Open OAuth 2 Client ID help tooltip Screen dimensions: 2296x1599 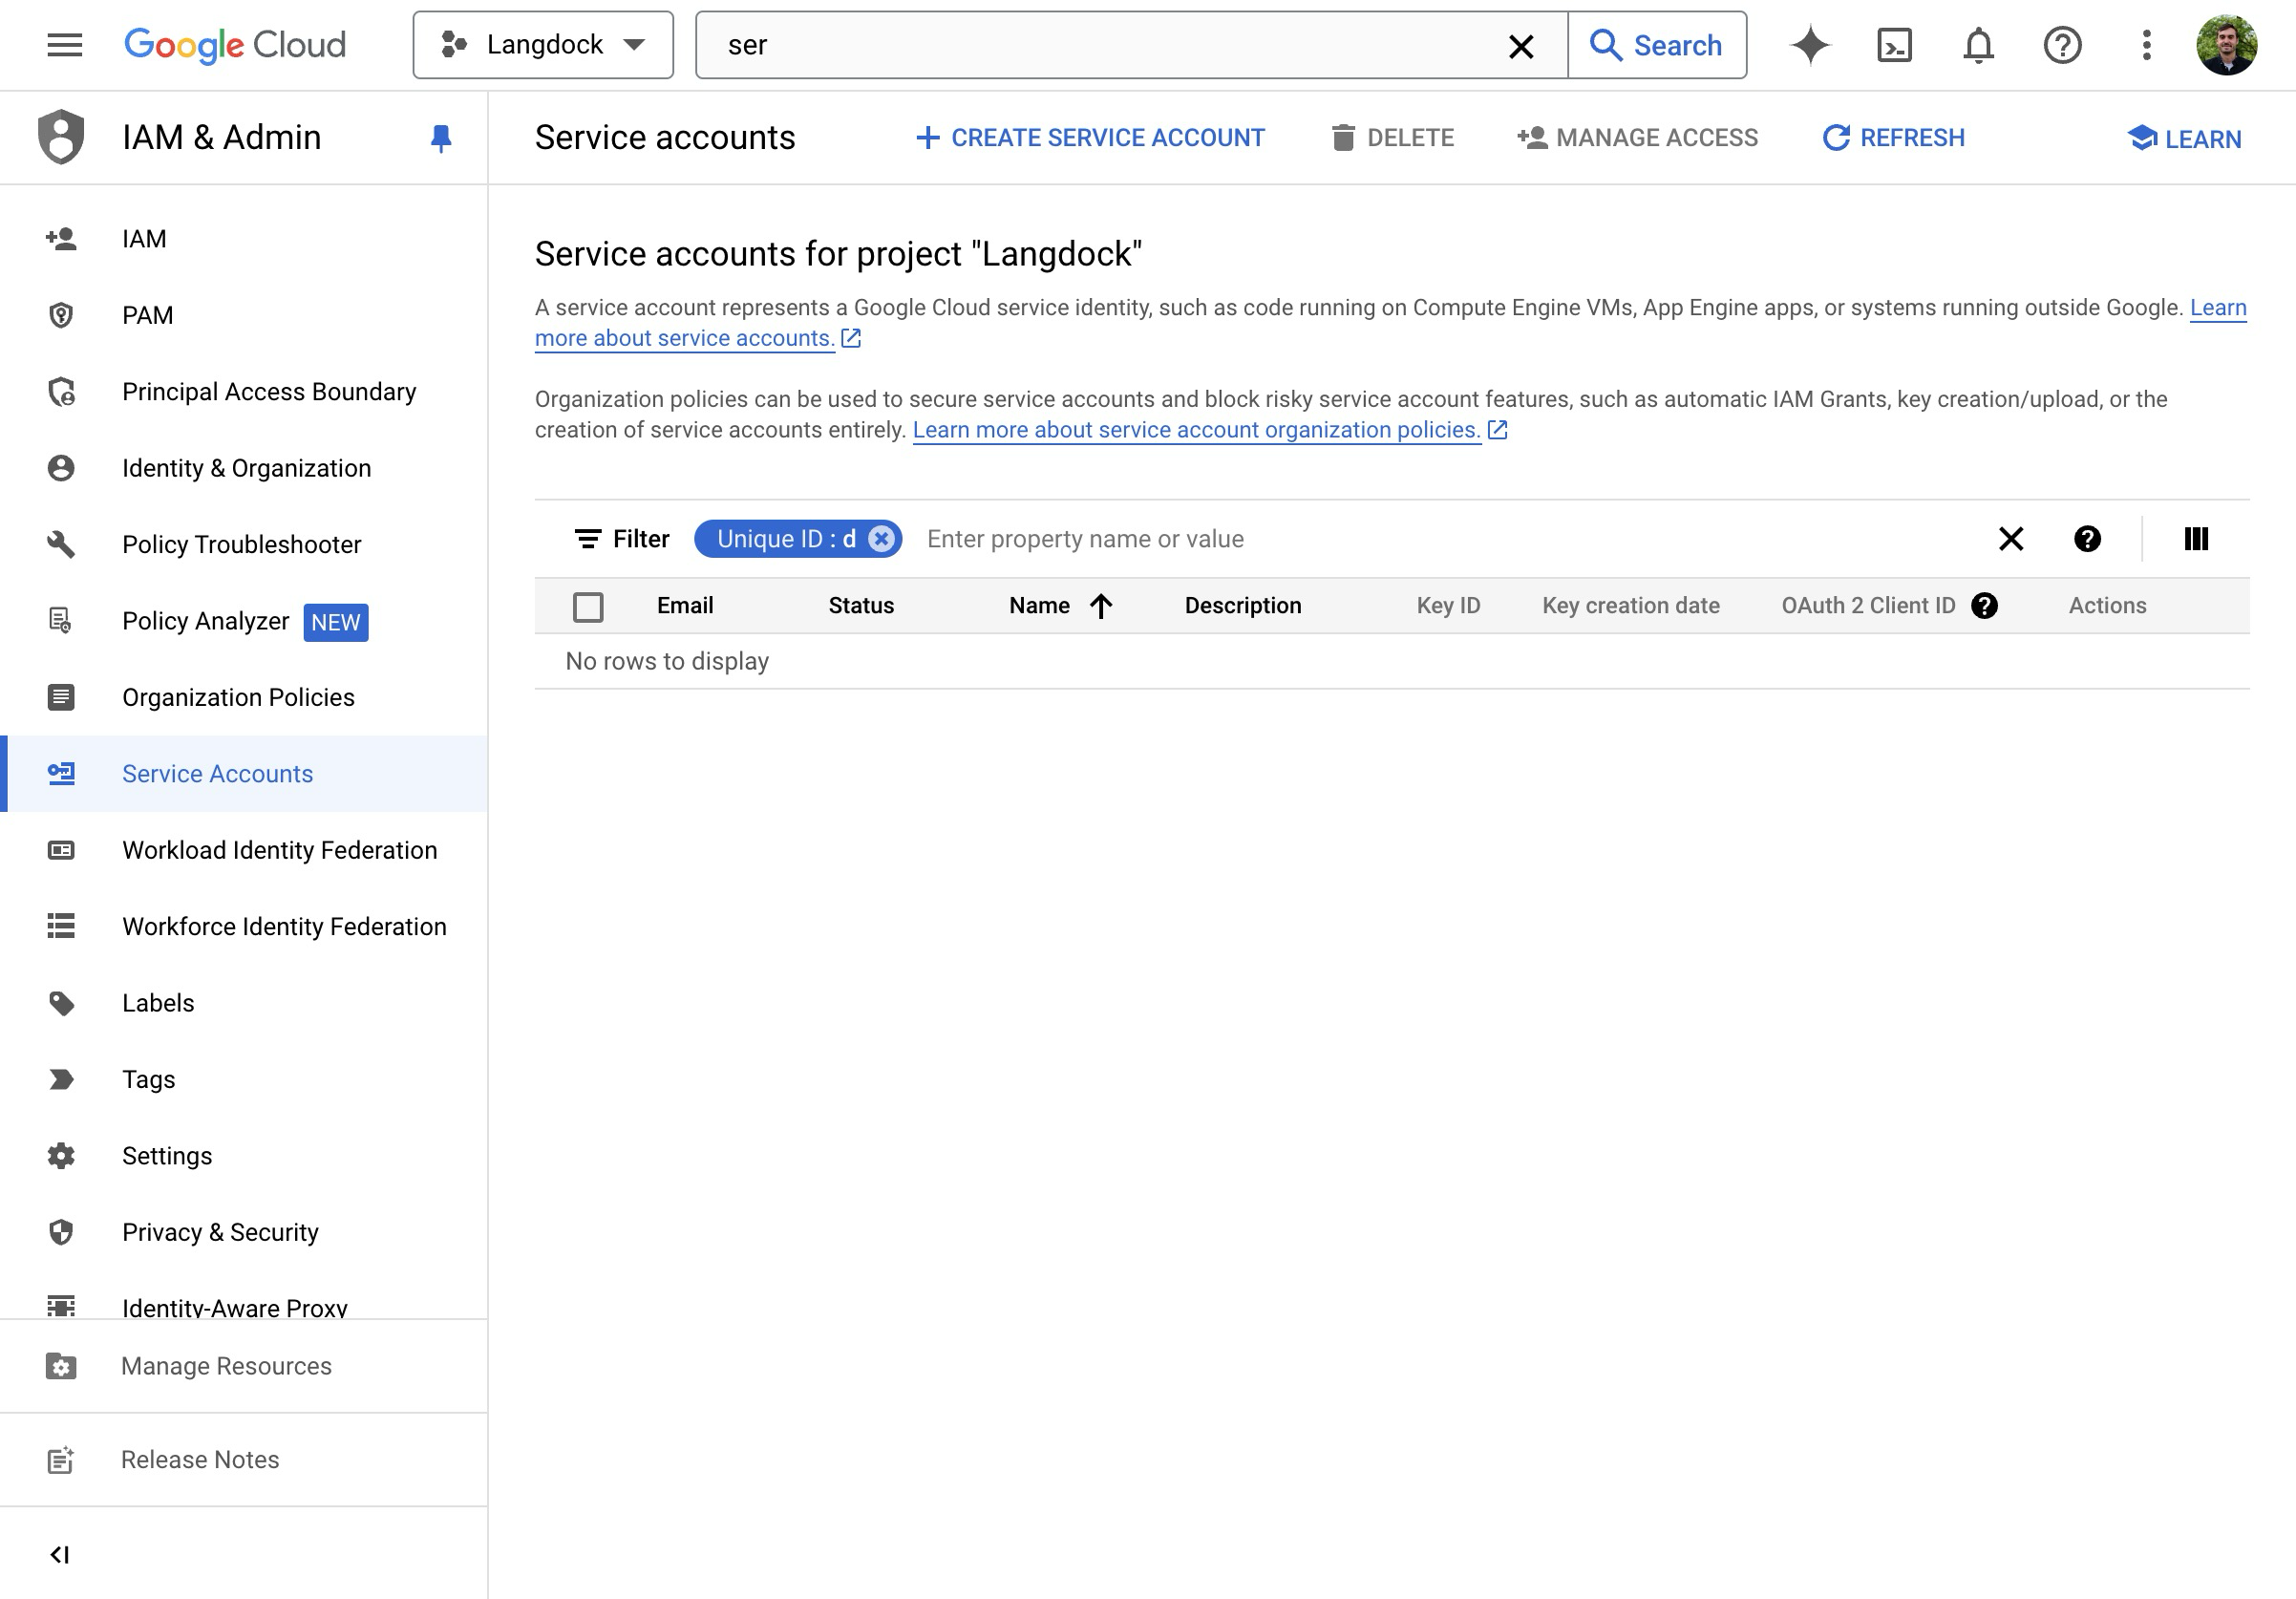pos(1984,606)
